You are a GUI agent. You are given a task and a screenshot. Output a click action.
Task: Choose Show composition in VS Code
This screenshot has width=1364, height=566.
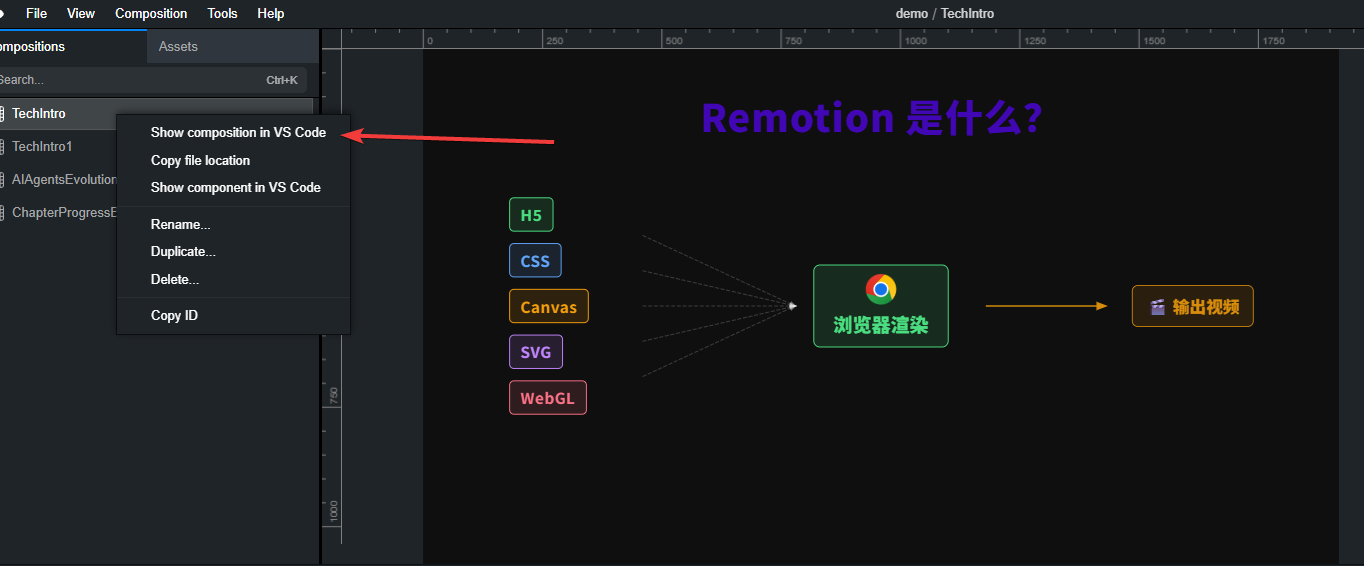(x=238, y=133)
